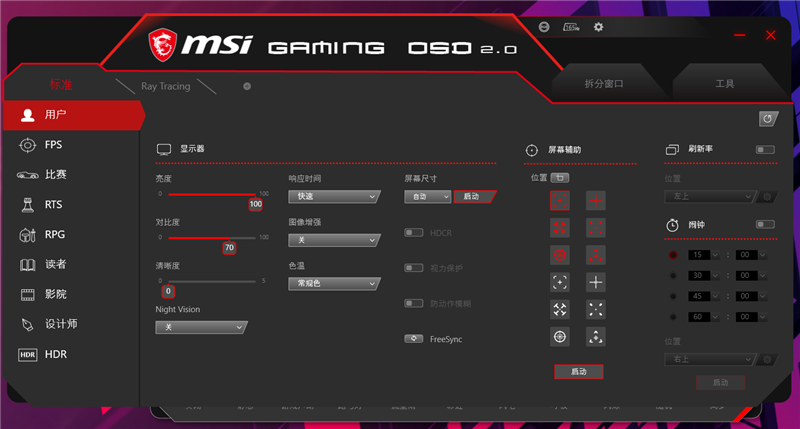Open the RTS chess-piece mode
Image resolution: width=800 pixels, height=429 pixels.
point(71,205)
